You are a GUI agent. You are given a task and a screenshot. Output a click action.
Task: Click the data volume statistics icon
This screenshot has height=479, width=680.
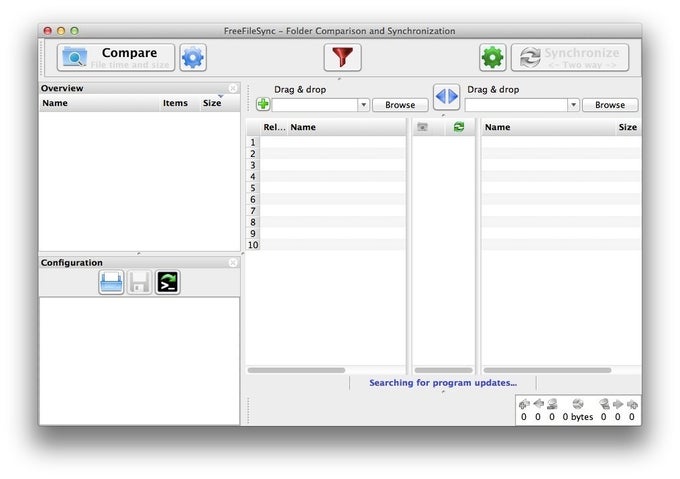(578, 404)
